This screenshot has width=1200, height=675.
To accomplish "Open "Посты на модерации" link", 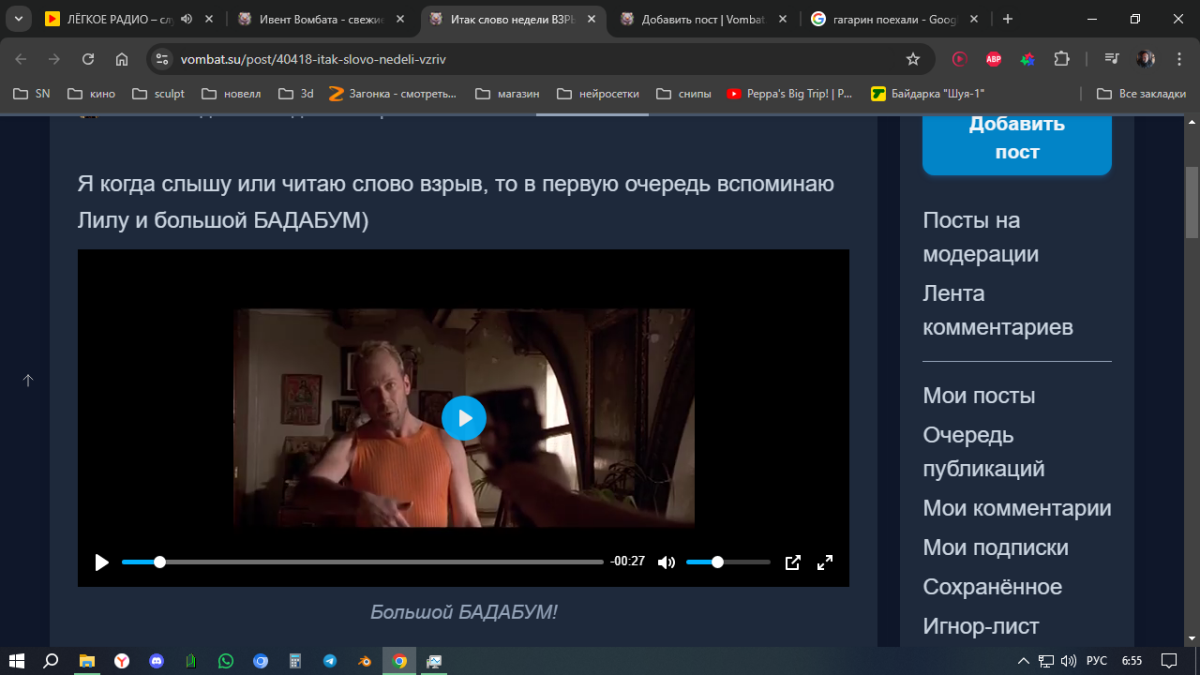I will coord(981,237).
